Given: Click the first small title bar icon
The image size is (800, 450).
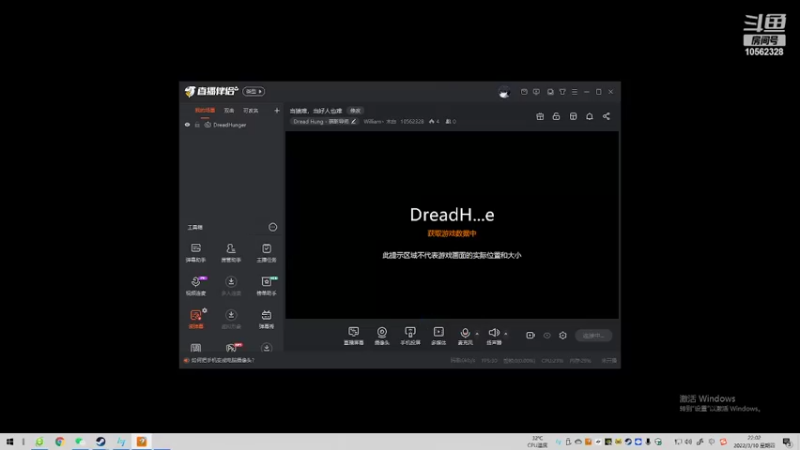Looking at the screenshot, I should click(x=524, y=92).
